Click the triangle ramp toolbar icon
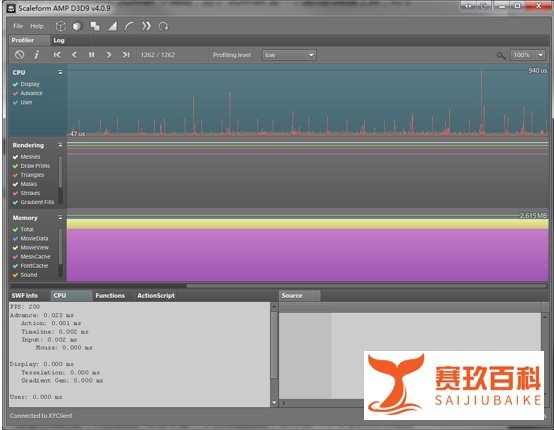Image resolution: width=554 pixels, height=430 pixels. [112, 26]
